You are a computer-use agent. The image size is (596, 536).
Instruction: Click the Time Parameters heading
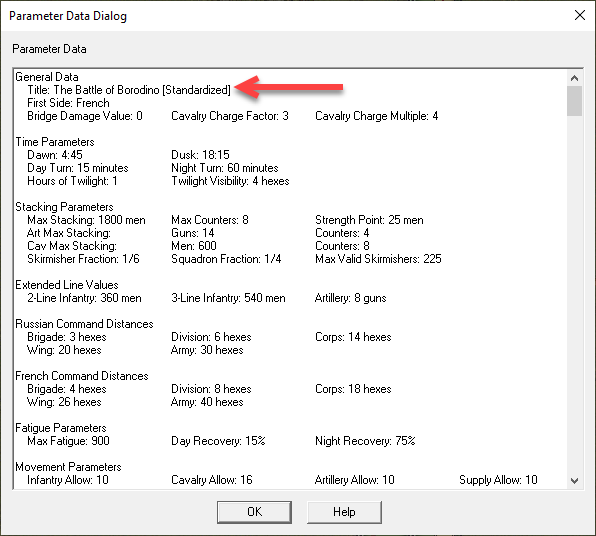(55, 142)
